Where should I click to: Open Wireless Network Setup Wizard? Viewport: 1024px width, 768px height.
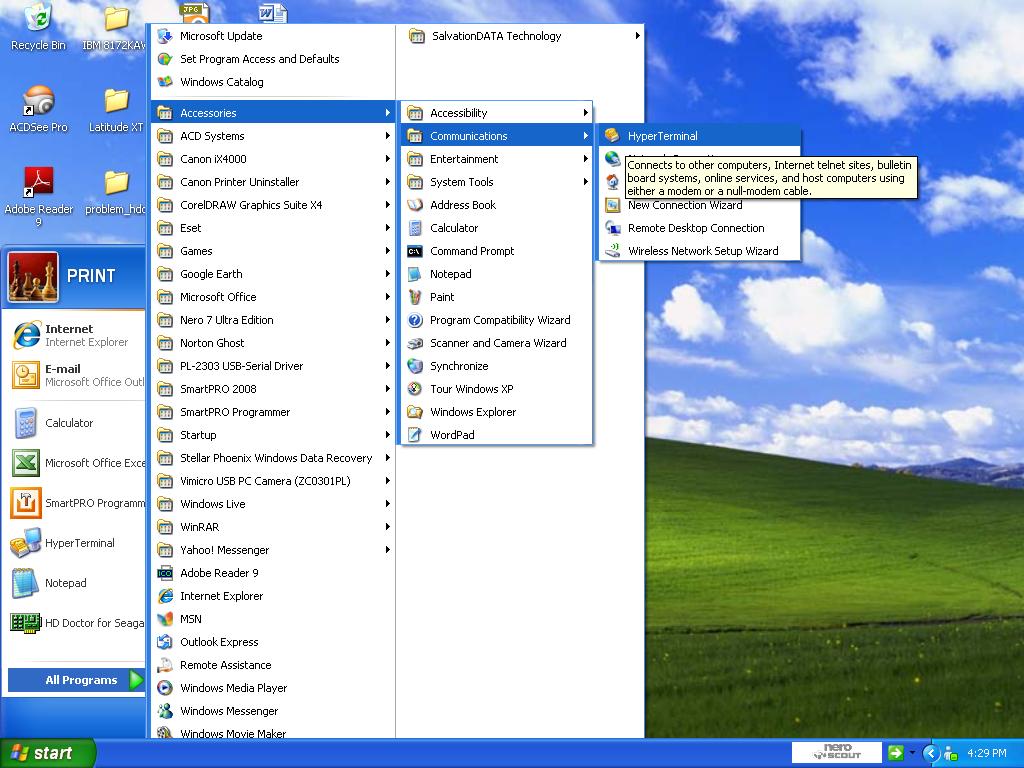[699, 251]
